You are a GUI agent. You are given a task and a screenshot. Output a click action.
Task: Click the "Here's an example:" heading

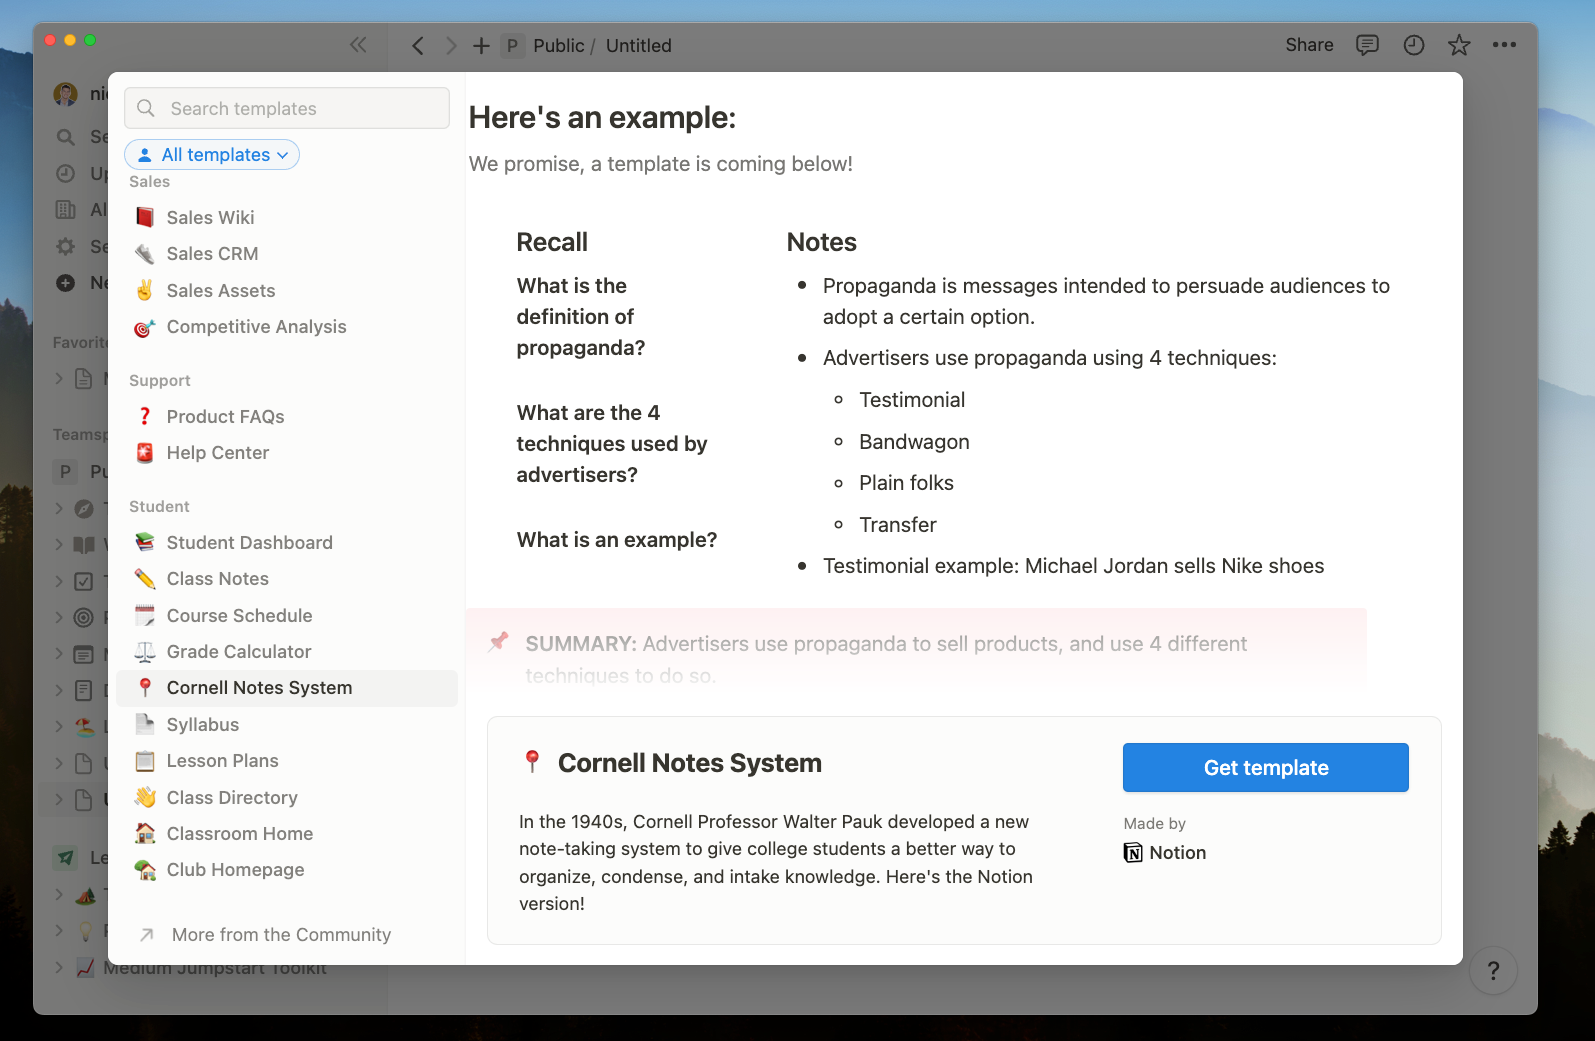[x=602, y=118]
